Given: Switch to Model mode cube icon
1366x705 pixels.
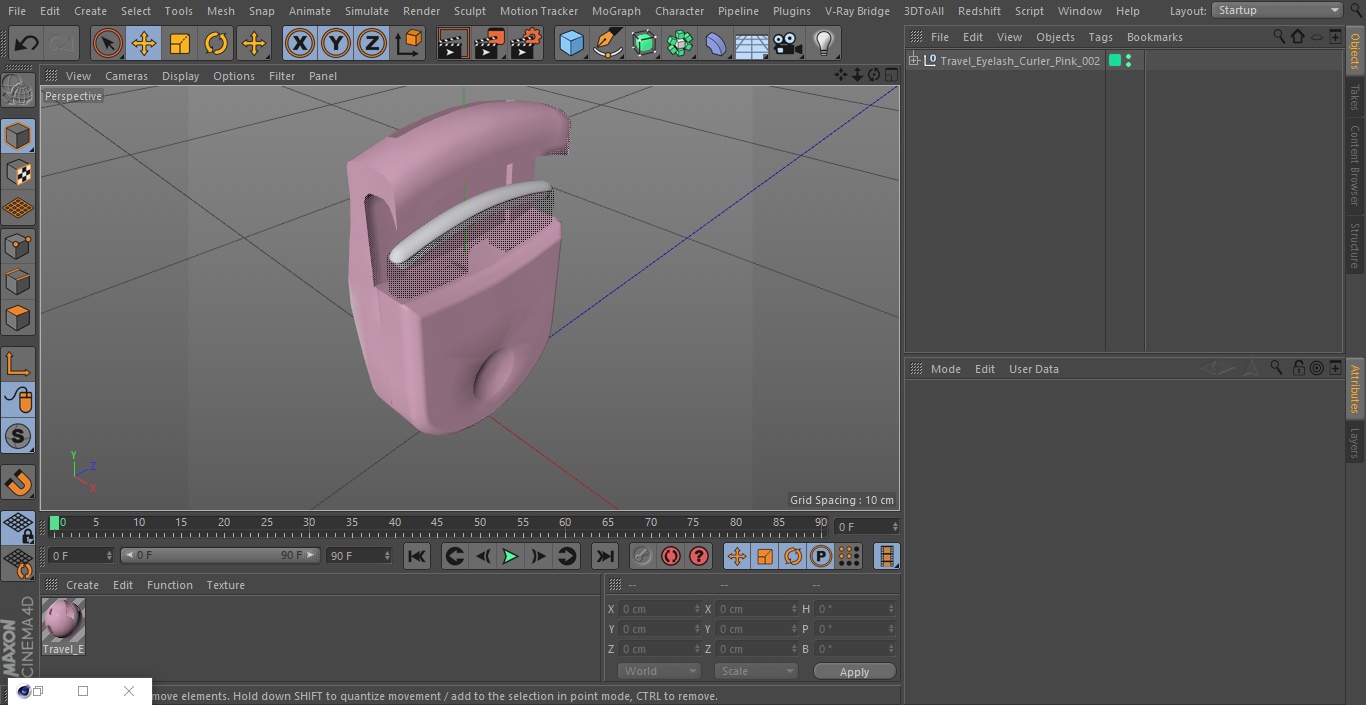Looking at the screenshot, I should coord(18,136).
